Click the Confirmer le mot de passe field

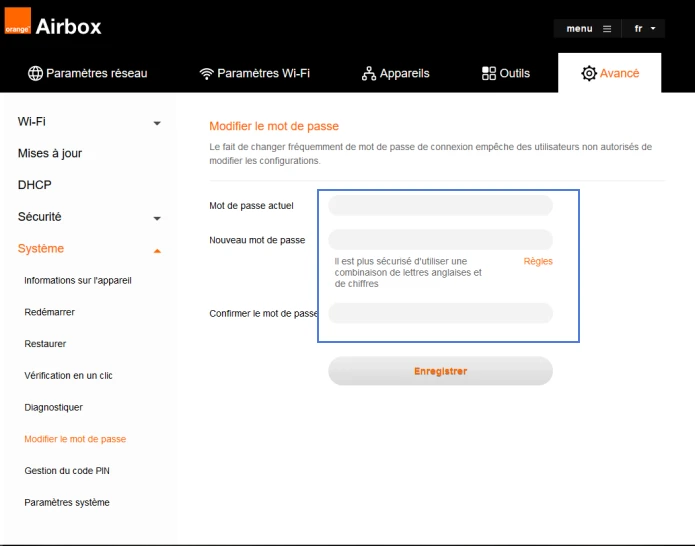click(440, 313)
